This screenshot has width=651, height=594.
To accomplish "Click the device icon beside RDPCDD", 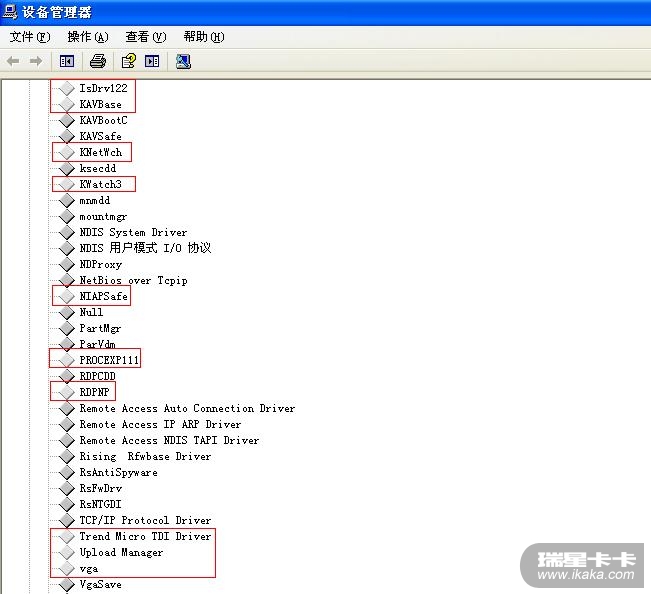I will click(x=66, y=376).
